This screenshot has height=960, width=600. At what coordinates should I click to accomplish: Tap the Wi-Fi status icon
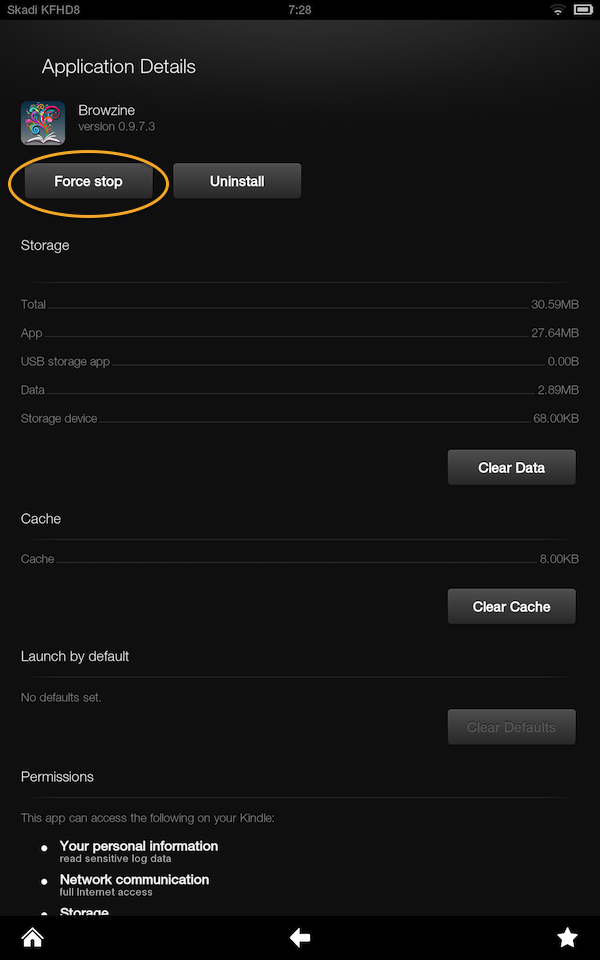click(558, 9)
